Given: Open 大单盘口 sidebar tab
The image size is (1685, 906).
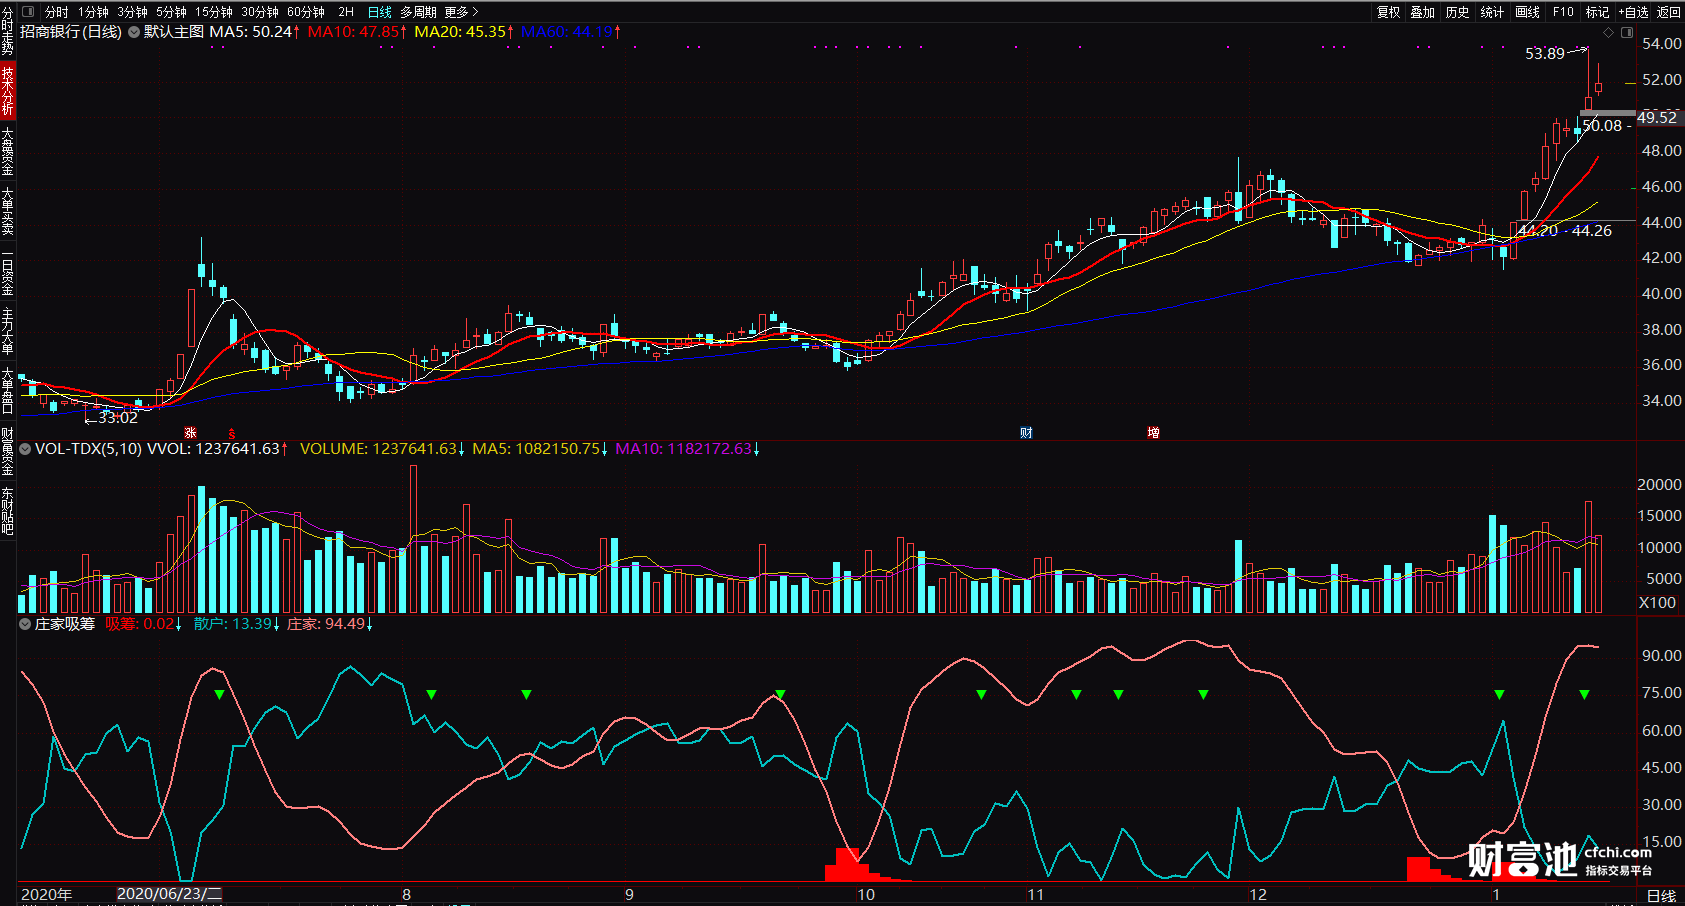Looking at the screenshot, I should [7, 389].
